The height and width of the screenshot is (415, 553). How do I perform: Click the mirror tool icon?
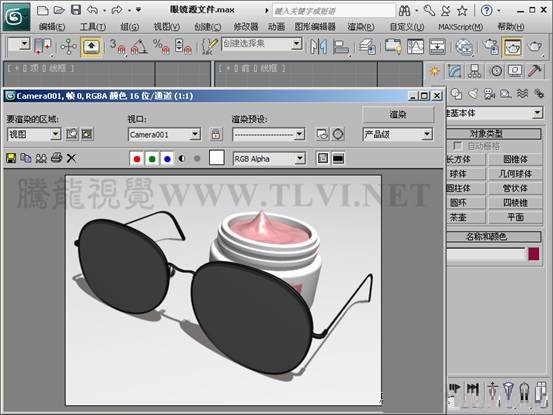tap(318, 47)
